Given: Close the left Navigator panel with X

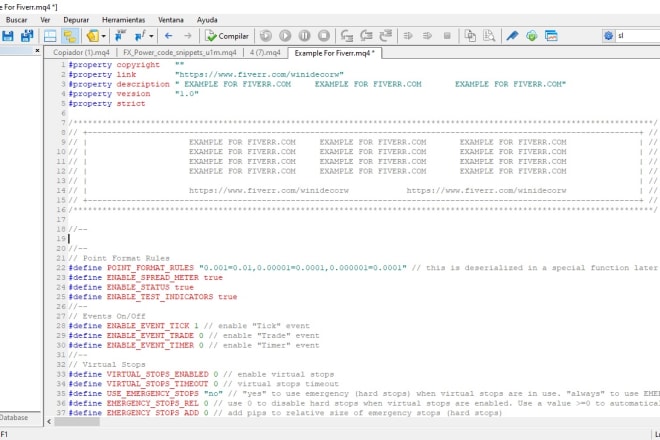Looking at the screenshot, I should click(37, 51).
